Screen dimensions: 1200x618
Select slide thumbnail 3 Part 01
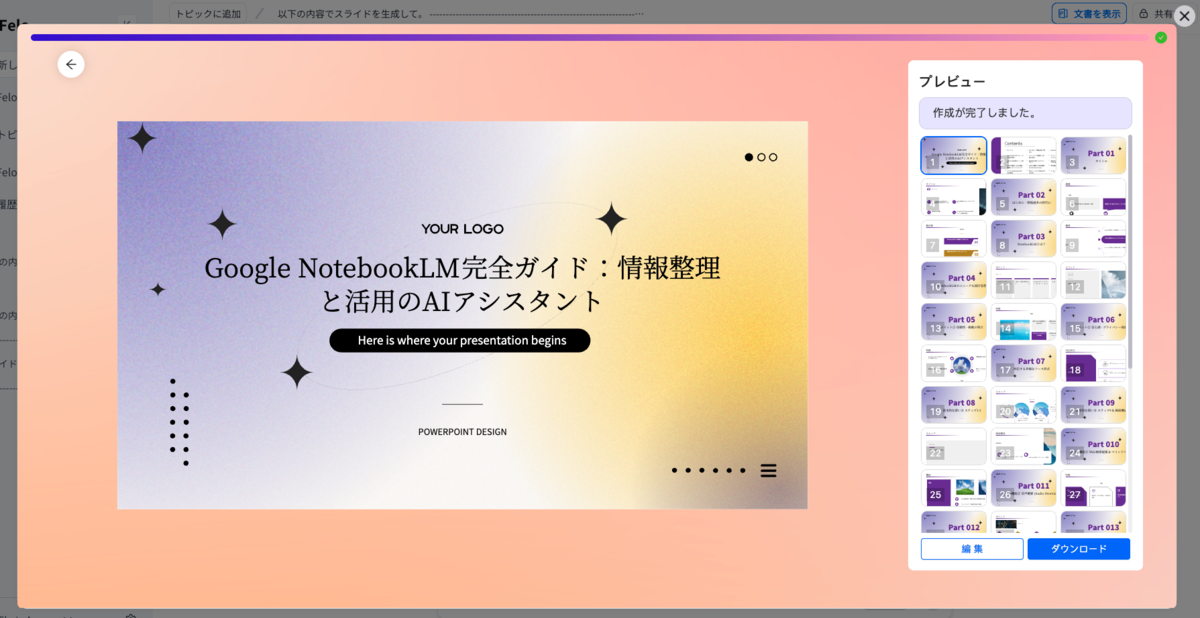[x=1093, y=155]
